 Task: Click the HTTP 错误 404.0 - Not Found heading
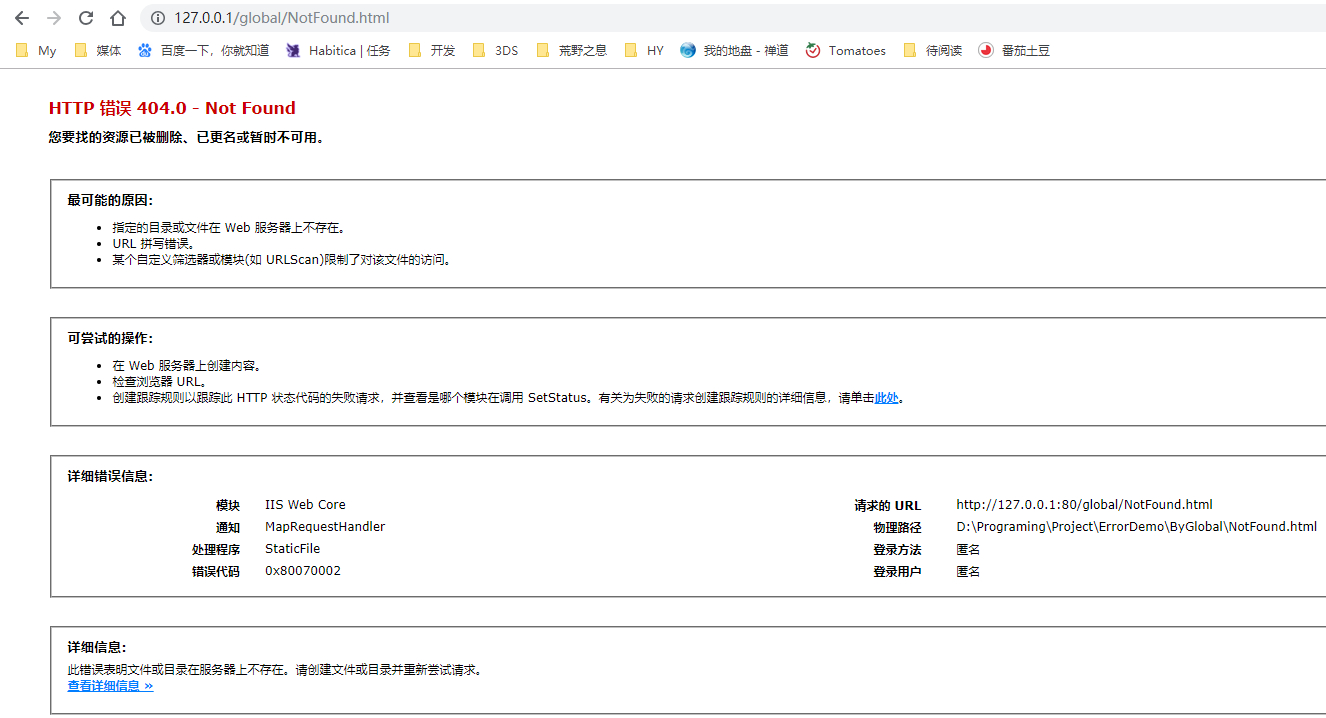(172, 108)
